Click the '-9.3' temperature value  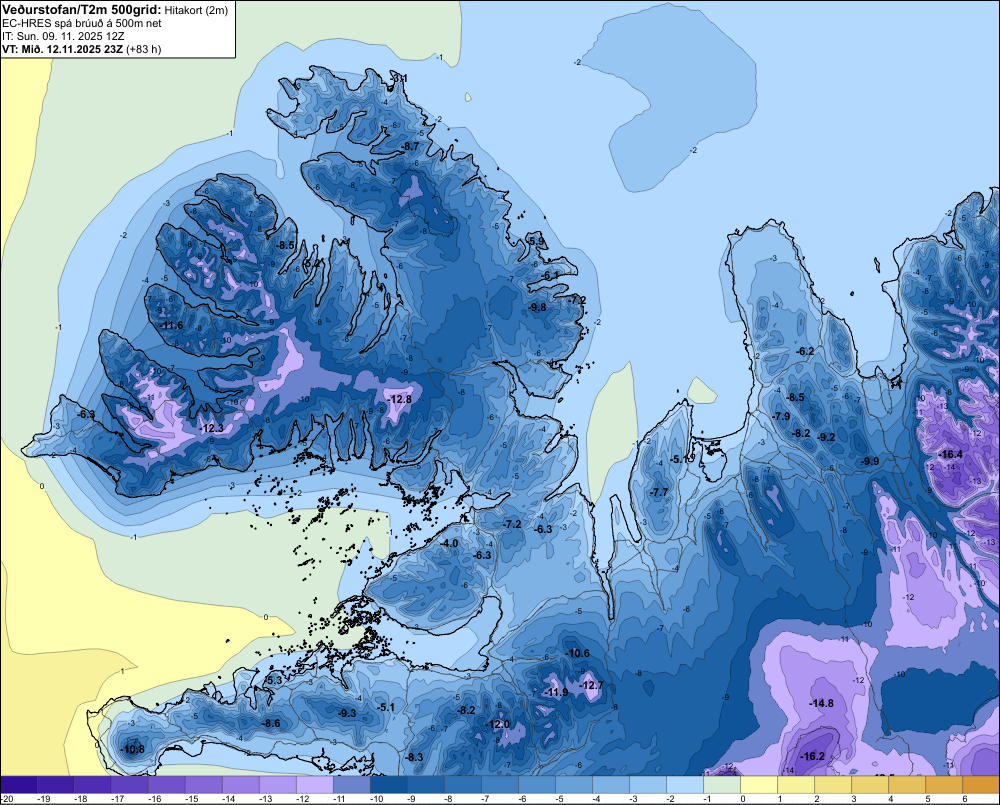[347, 713]
